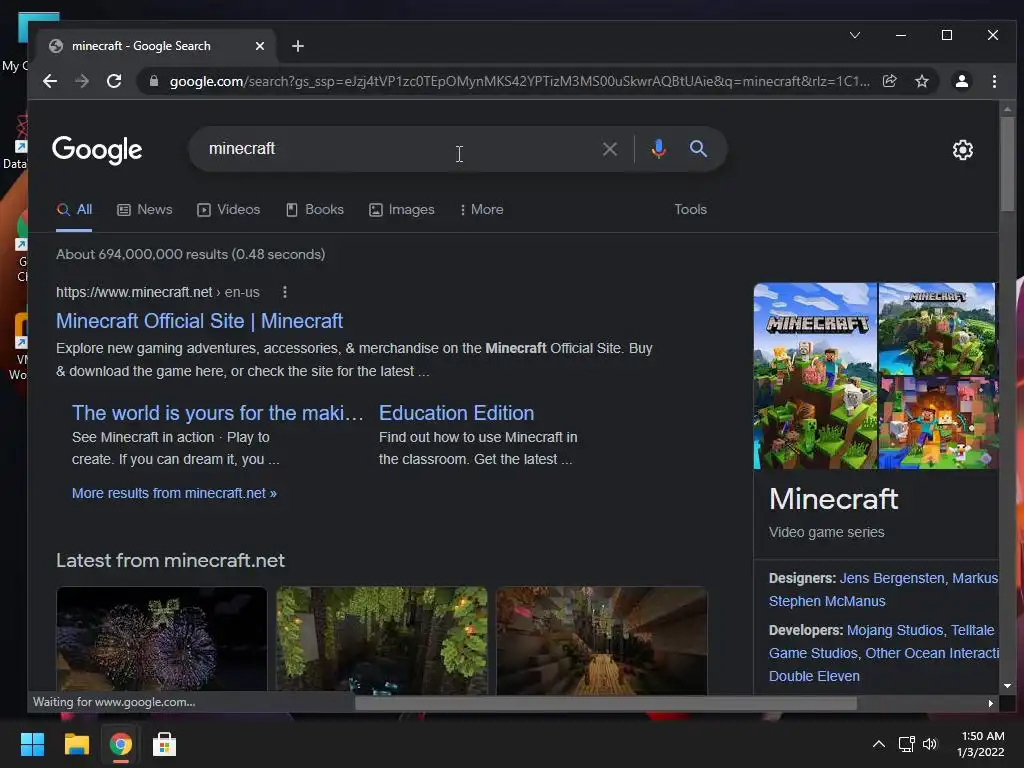Open the lush cave article thumbnail

point(381,639)
